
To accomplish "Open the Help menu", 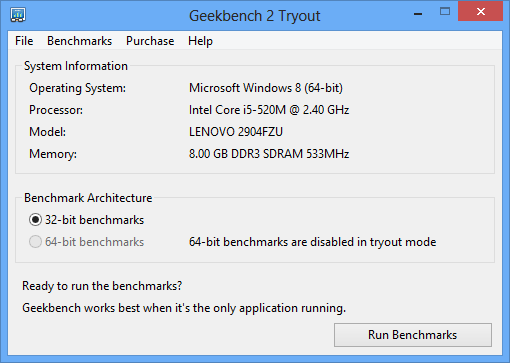I will (200, 41).
